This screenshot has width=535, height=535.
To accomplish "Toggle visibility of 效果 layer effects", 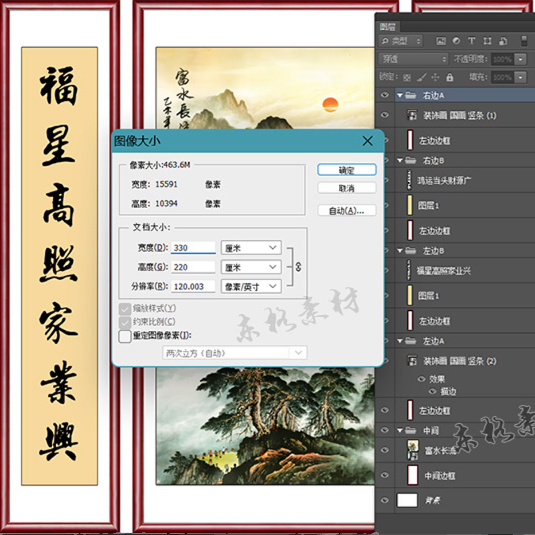I will pos(422,379).
